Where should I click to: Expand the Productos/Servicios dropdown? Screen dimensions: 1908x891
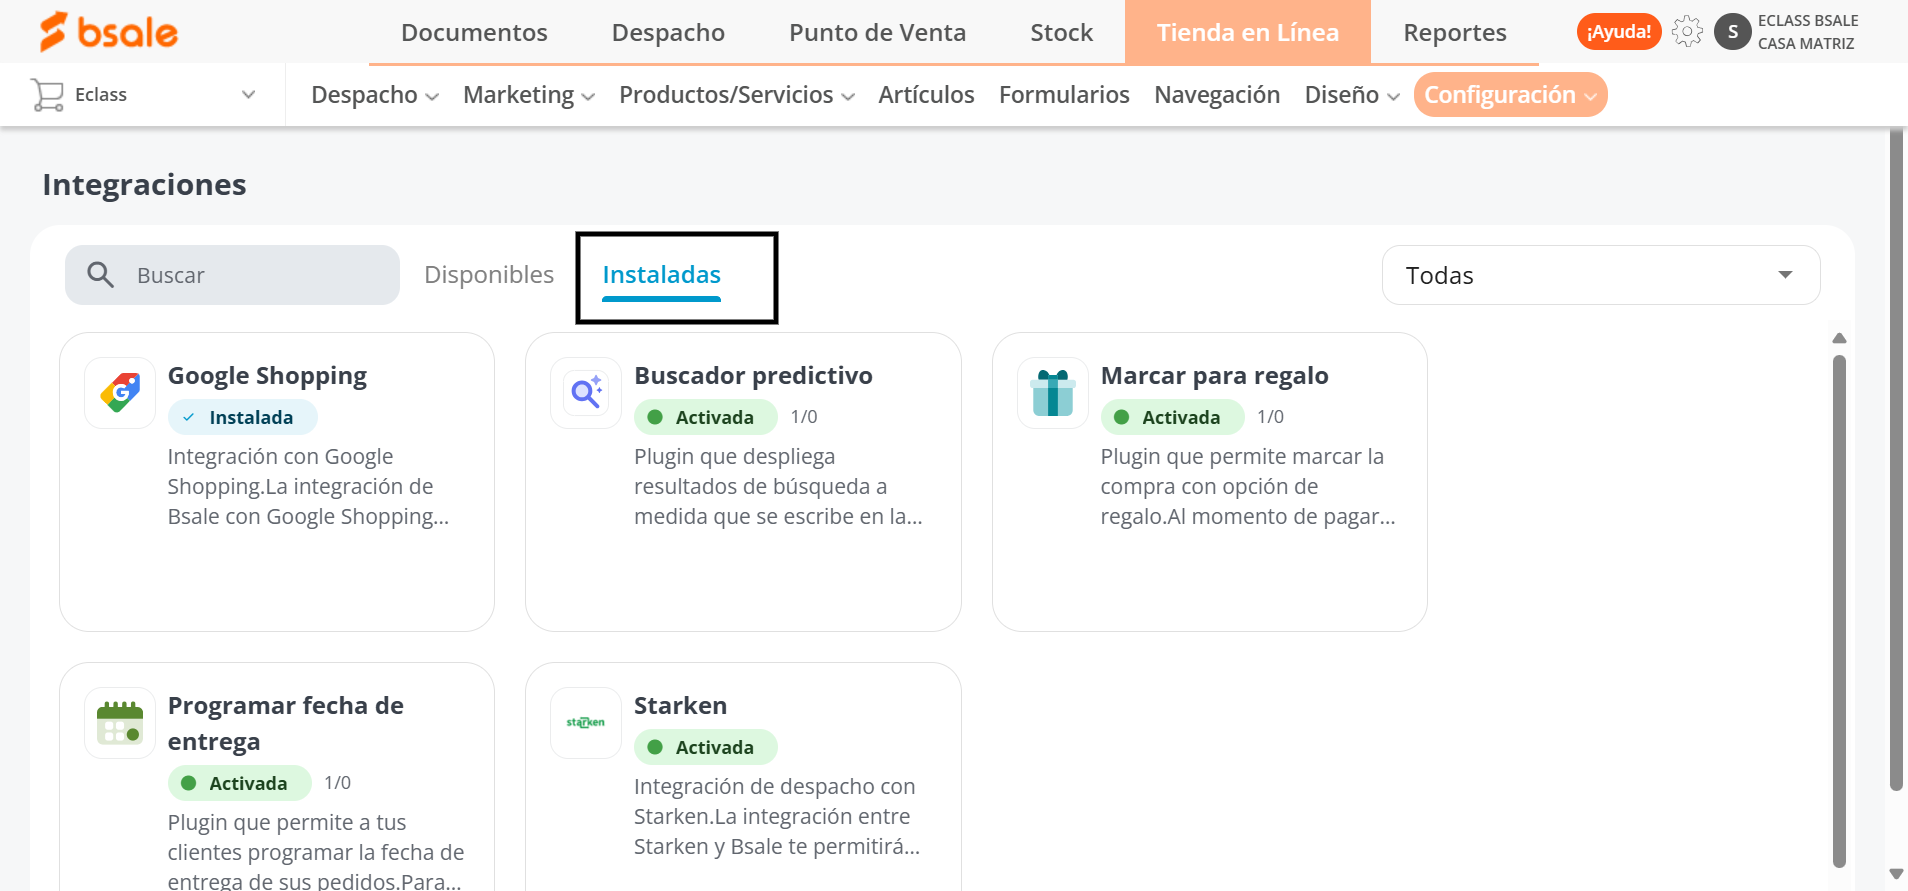[737, 95]
